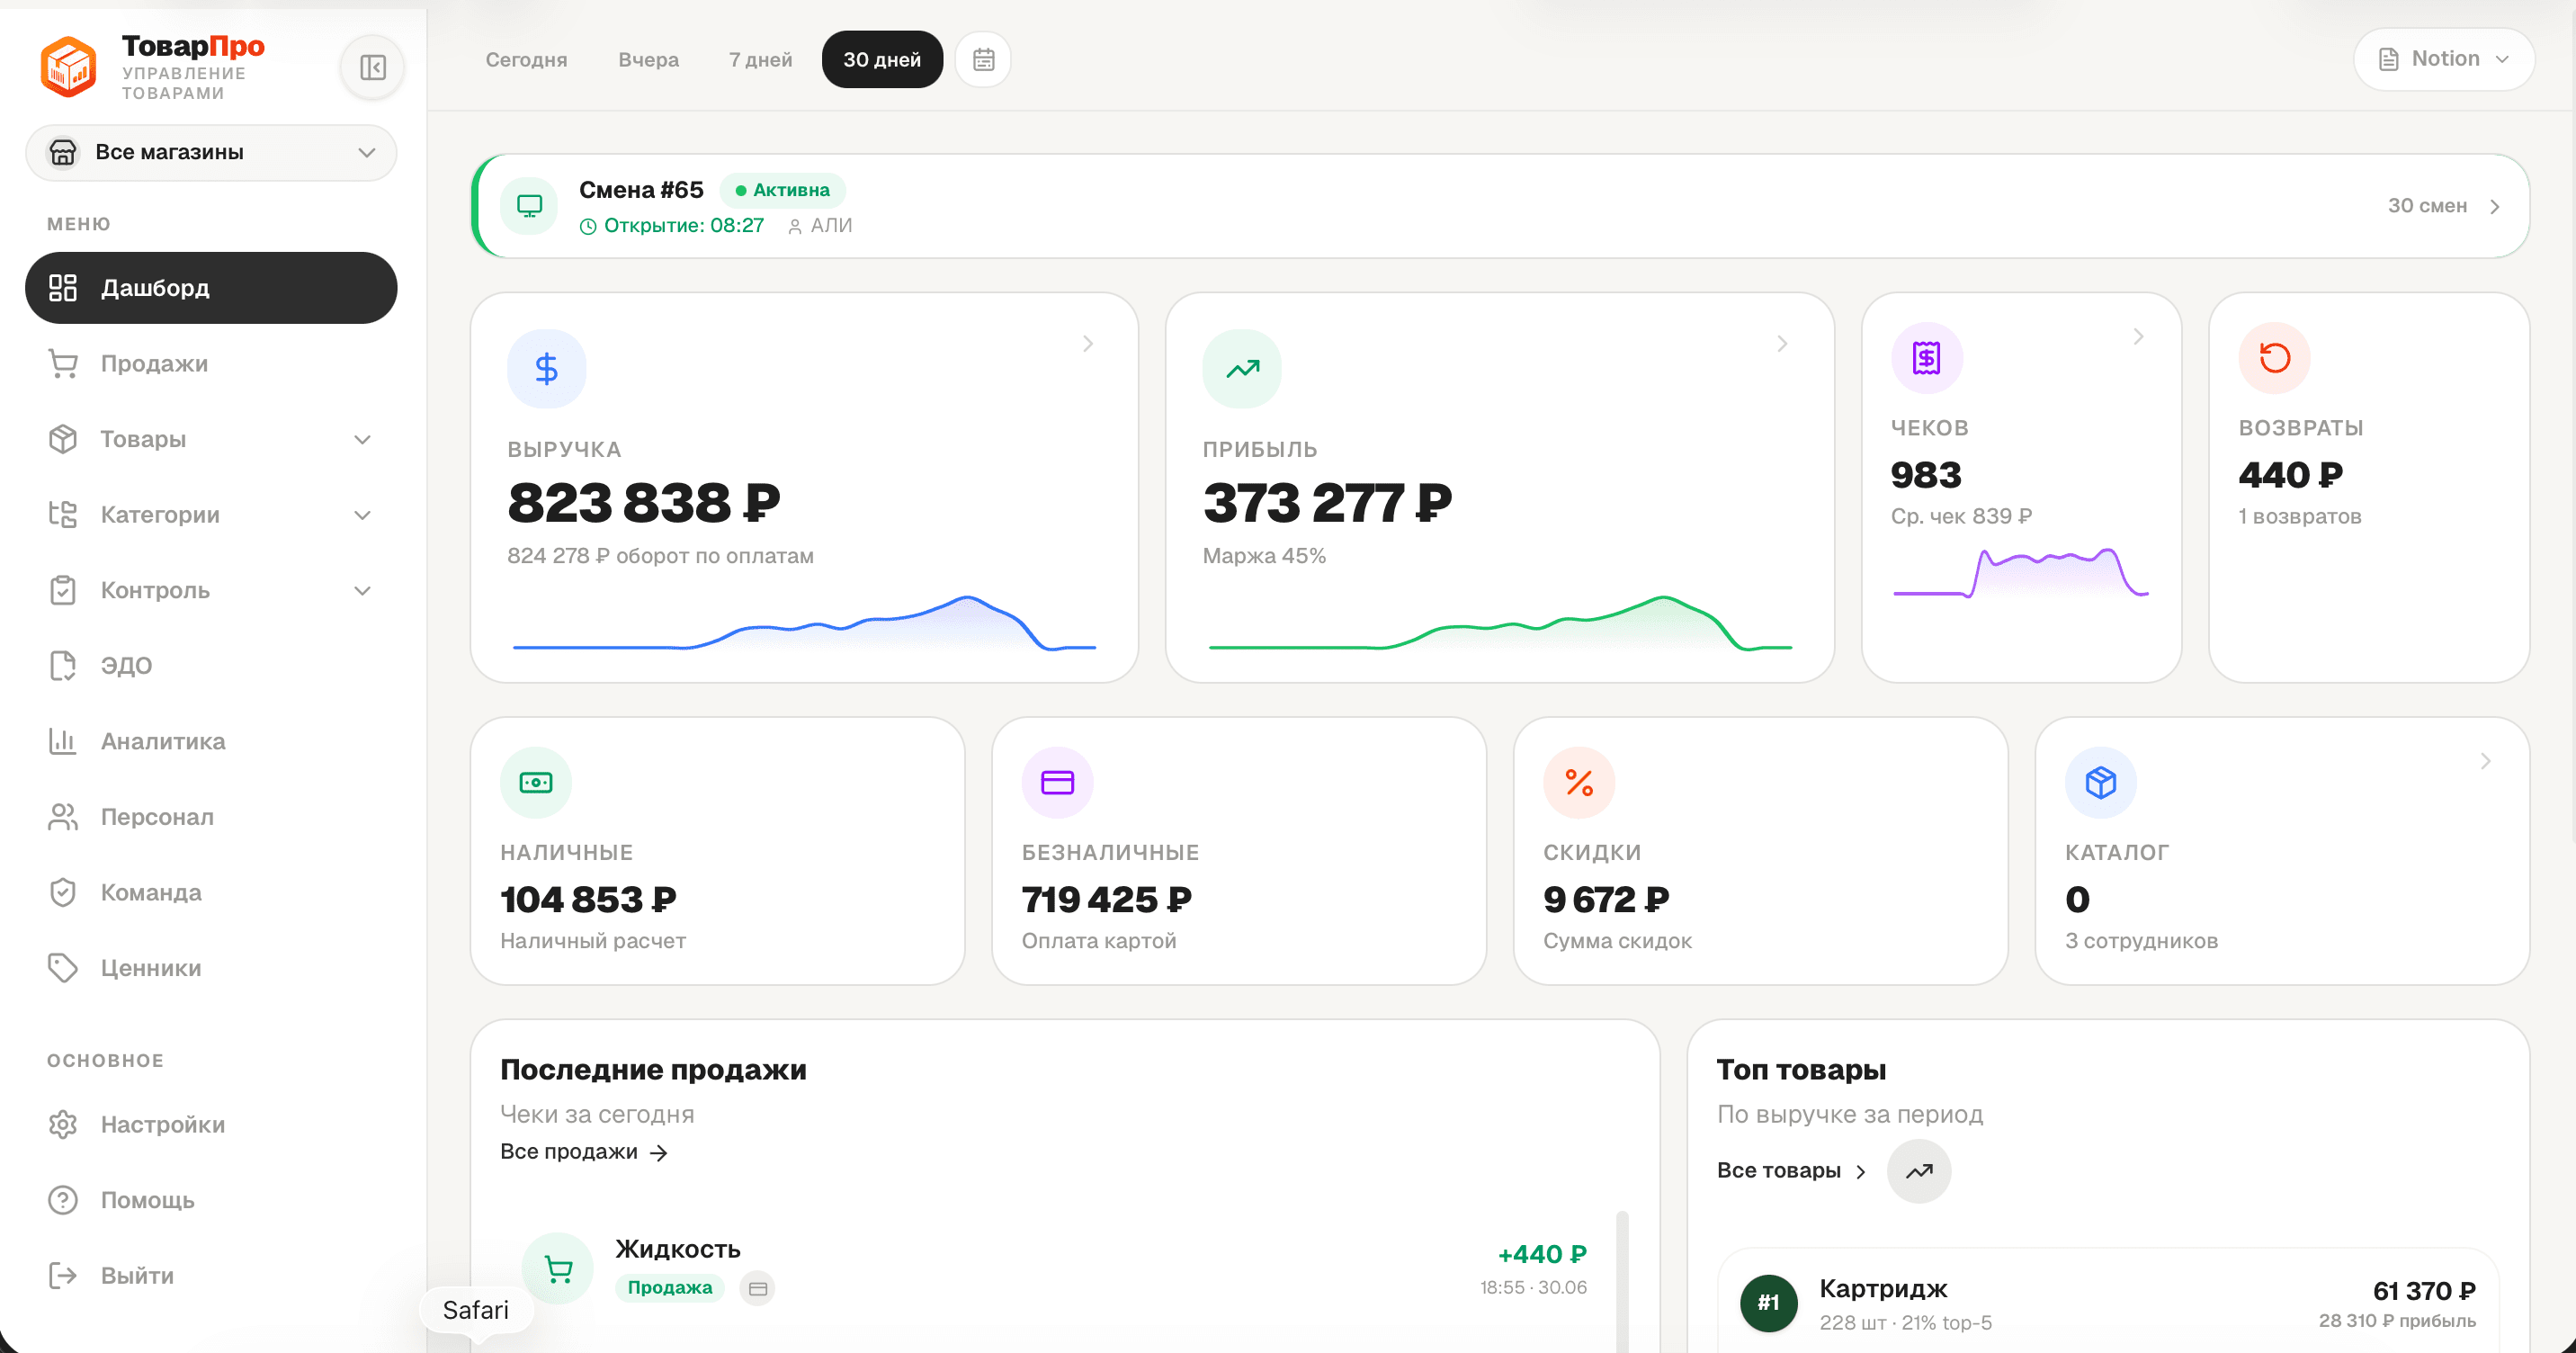The height and width of the screenshot is (1353, 2576).
Task: Click the catalog box icon
Action: (2100, 783)
